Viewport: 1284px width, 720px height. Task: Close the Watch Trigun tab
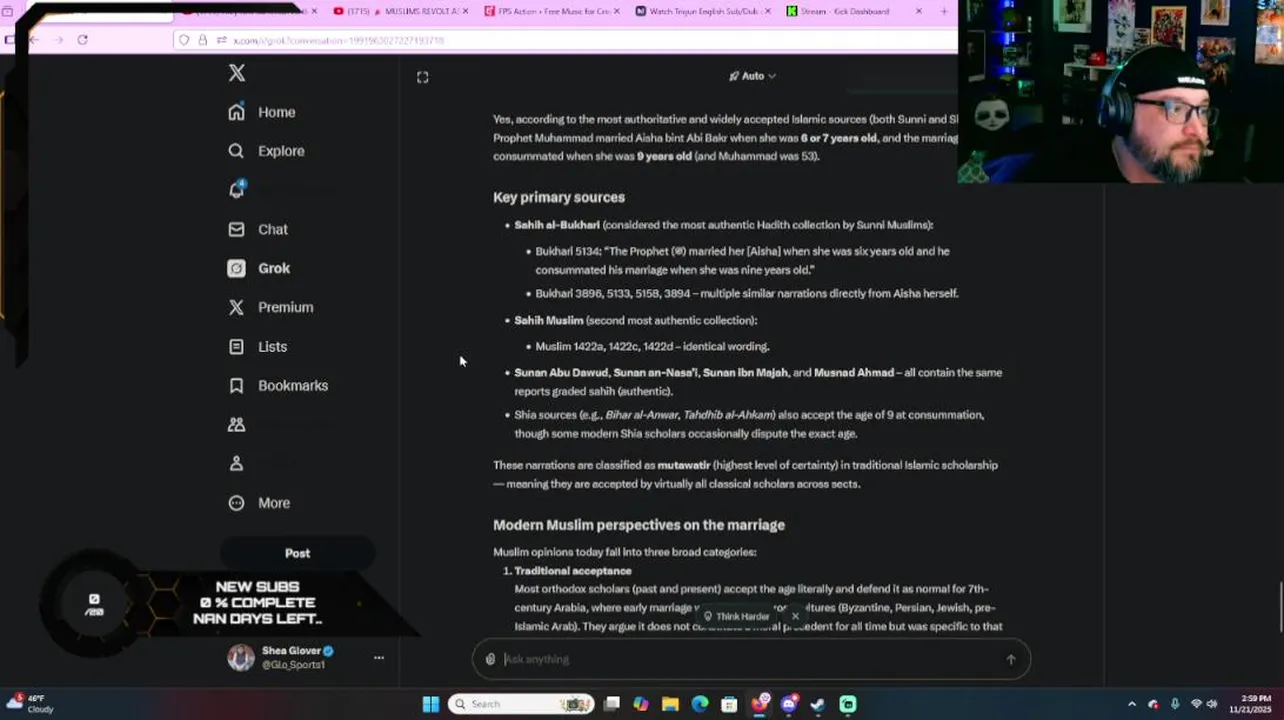click(x=768, y=11)
